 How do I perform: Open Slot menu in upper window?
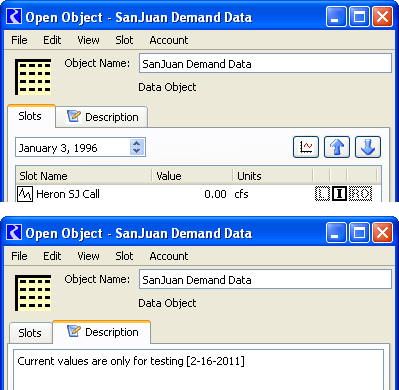tap(124, 40)
